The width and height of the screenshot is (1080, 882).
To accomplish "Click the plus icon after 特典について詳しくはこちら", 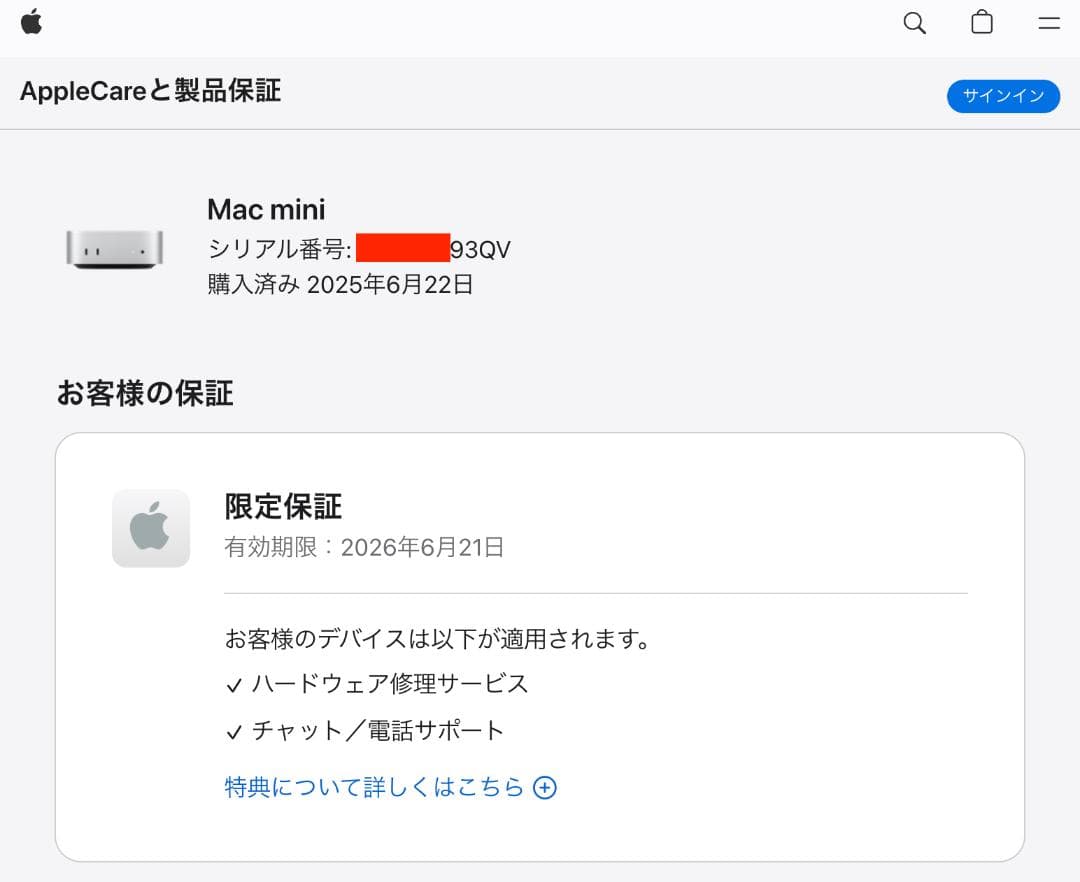I will 545,788.
